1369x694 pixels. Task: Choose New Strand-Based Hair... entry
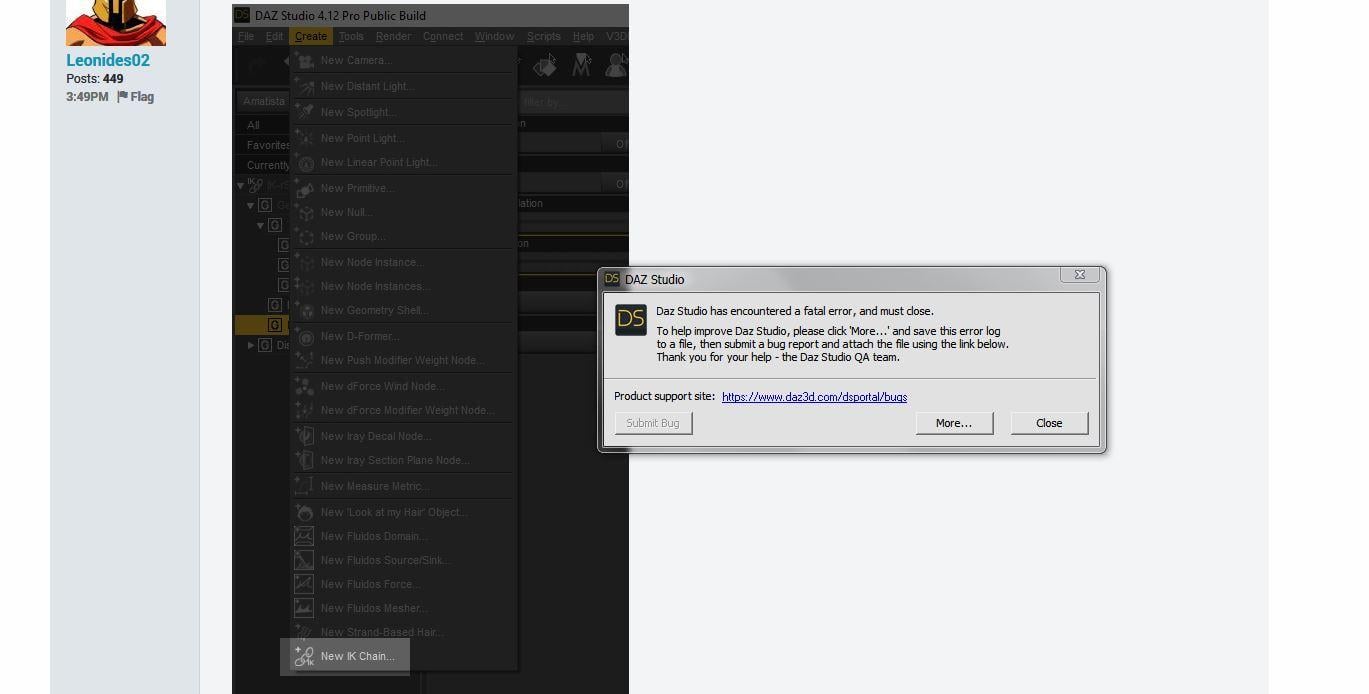(404, 632)
